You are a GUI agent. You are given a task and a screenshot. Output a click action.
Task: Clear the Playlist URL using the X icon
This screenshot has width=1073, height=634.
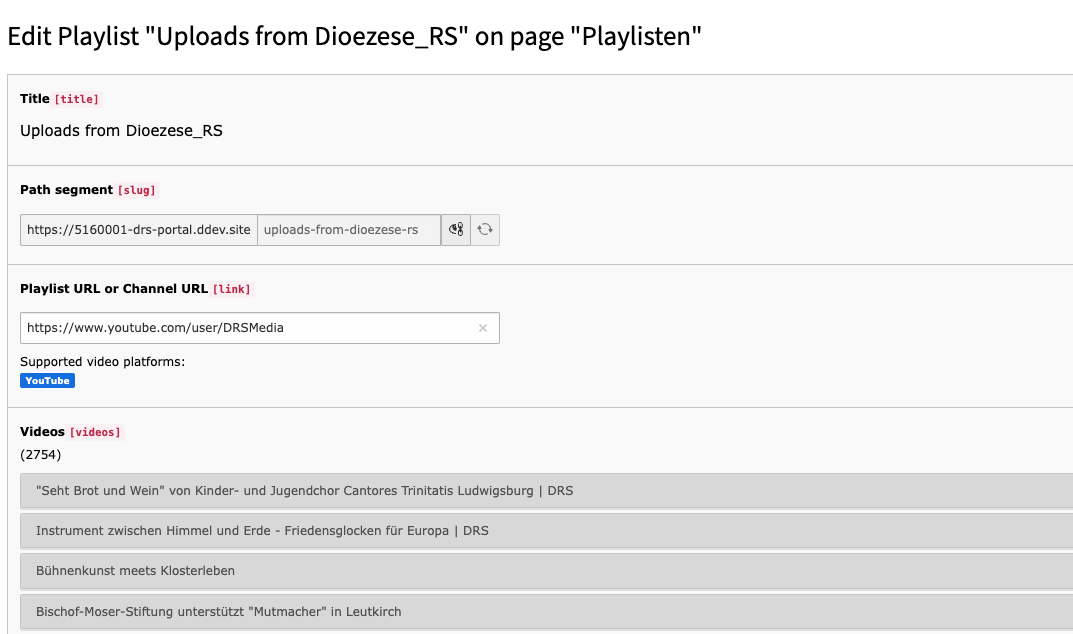pyautogui.click(x=483, y=328)
